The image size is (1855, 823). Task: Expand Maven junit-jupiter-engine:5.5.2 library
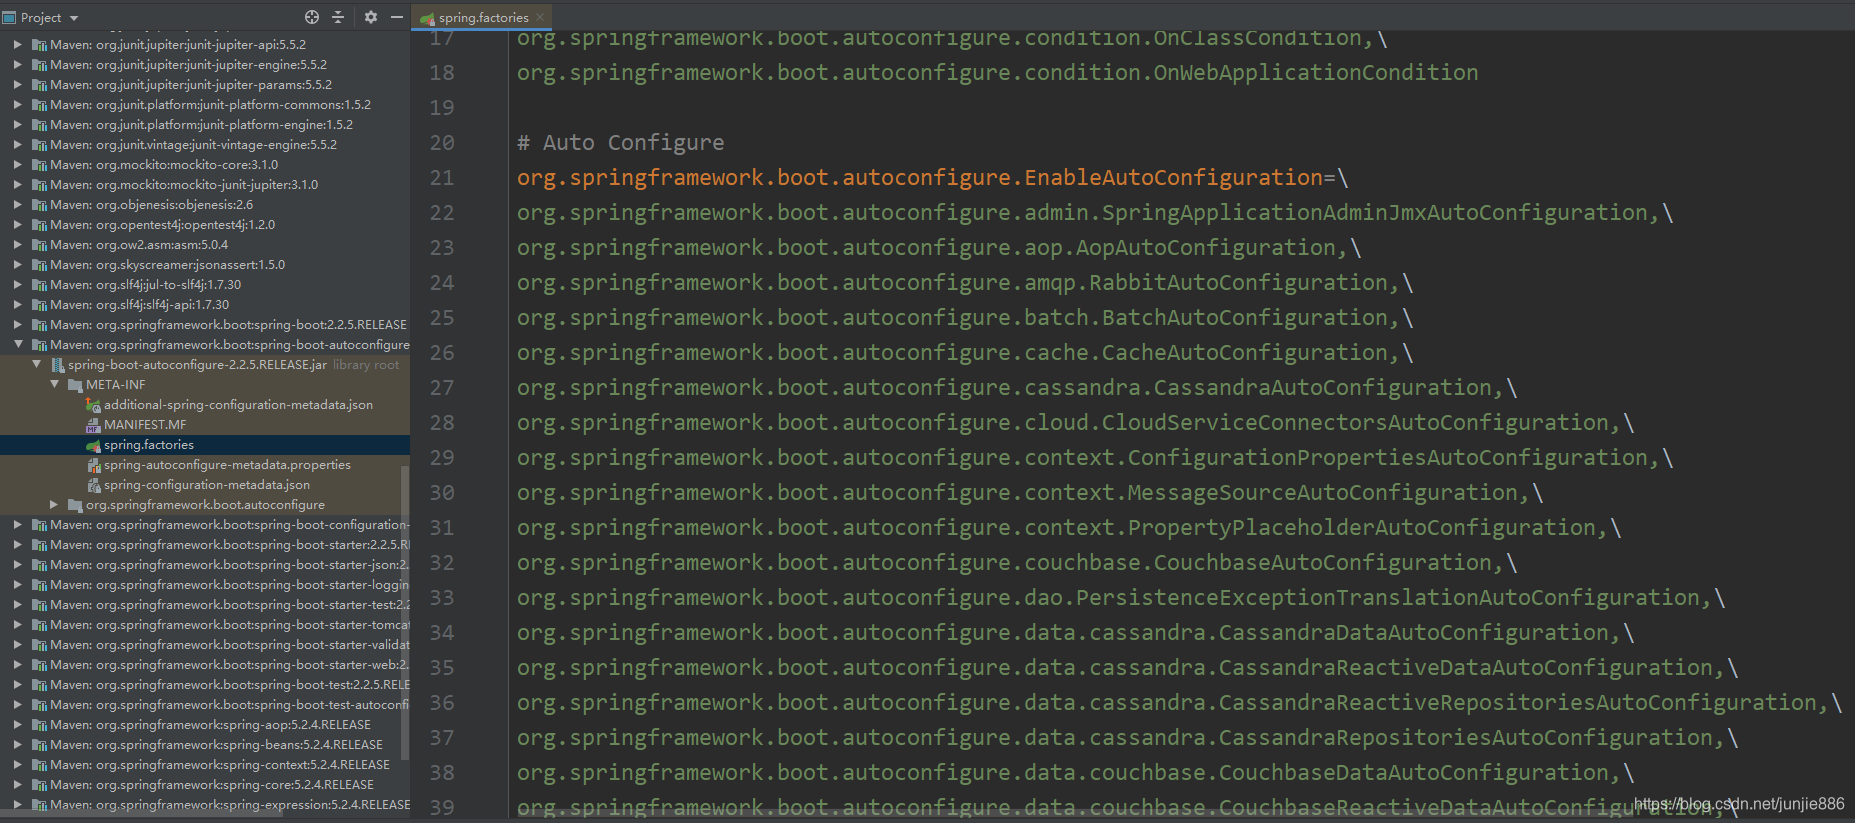click(x=18, y=65)
